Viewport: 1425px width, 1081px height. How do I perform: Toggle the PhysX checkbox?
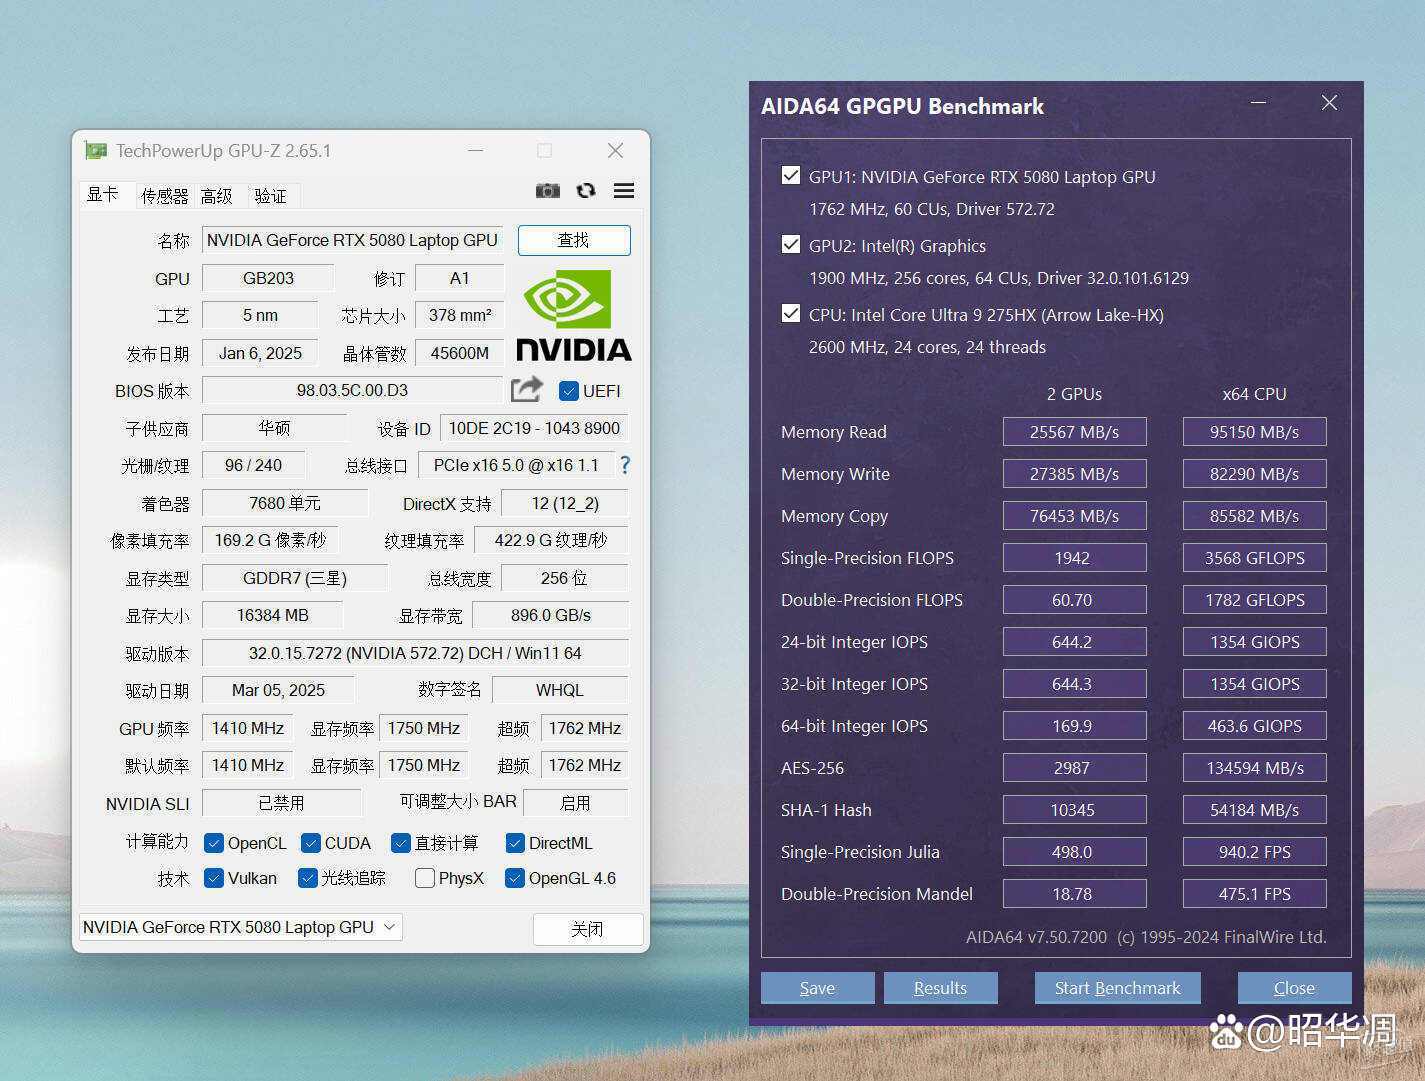pyautogui.click(x=425, y=878)
